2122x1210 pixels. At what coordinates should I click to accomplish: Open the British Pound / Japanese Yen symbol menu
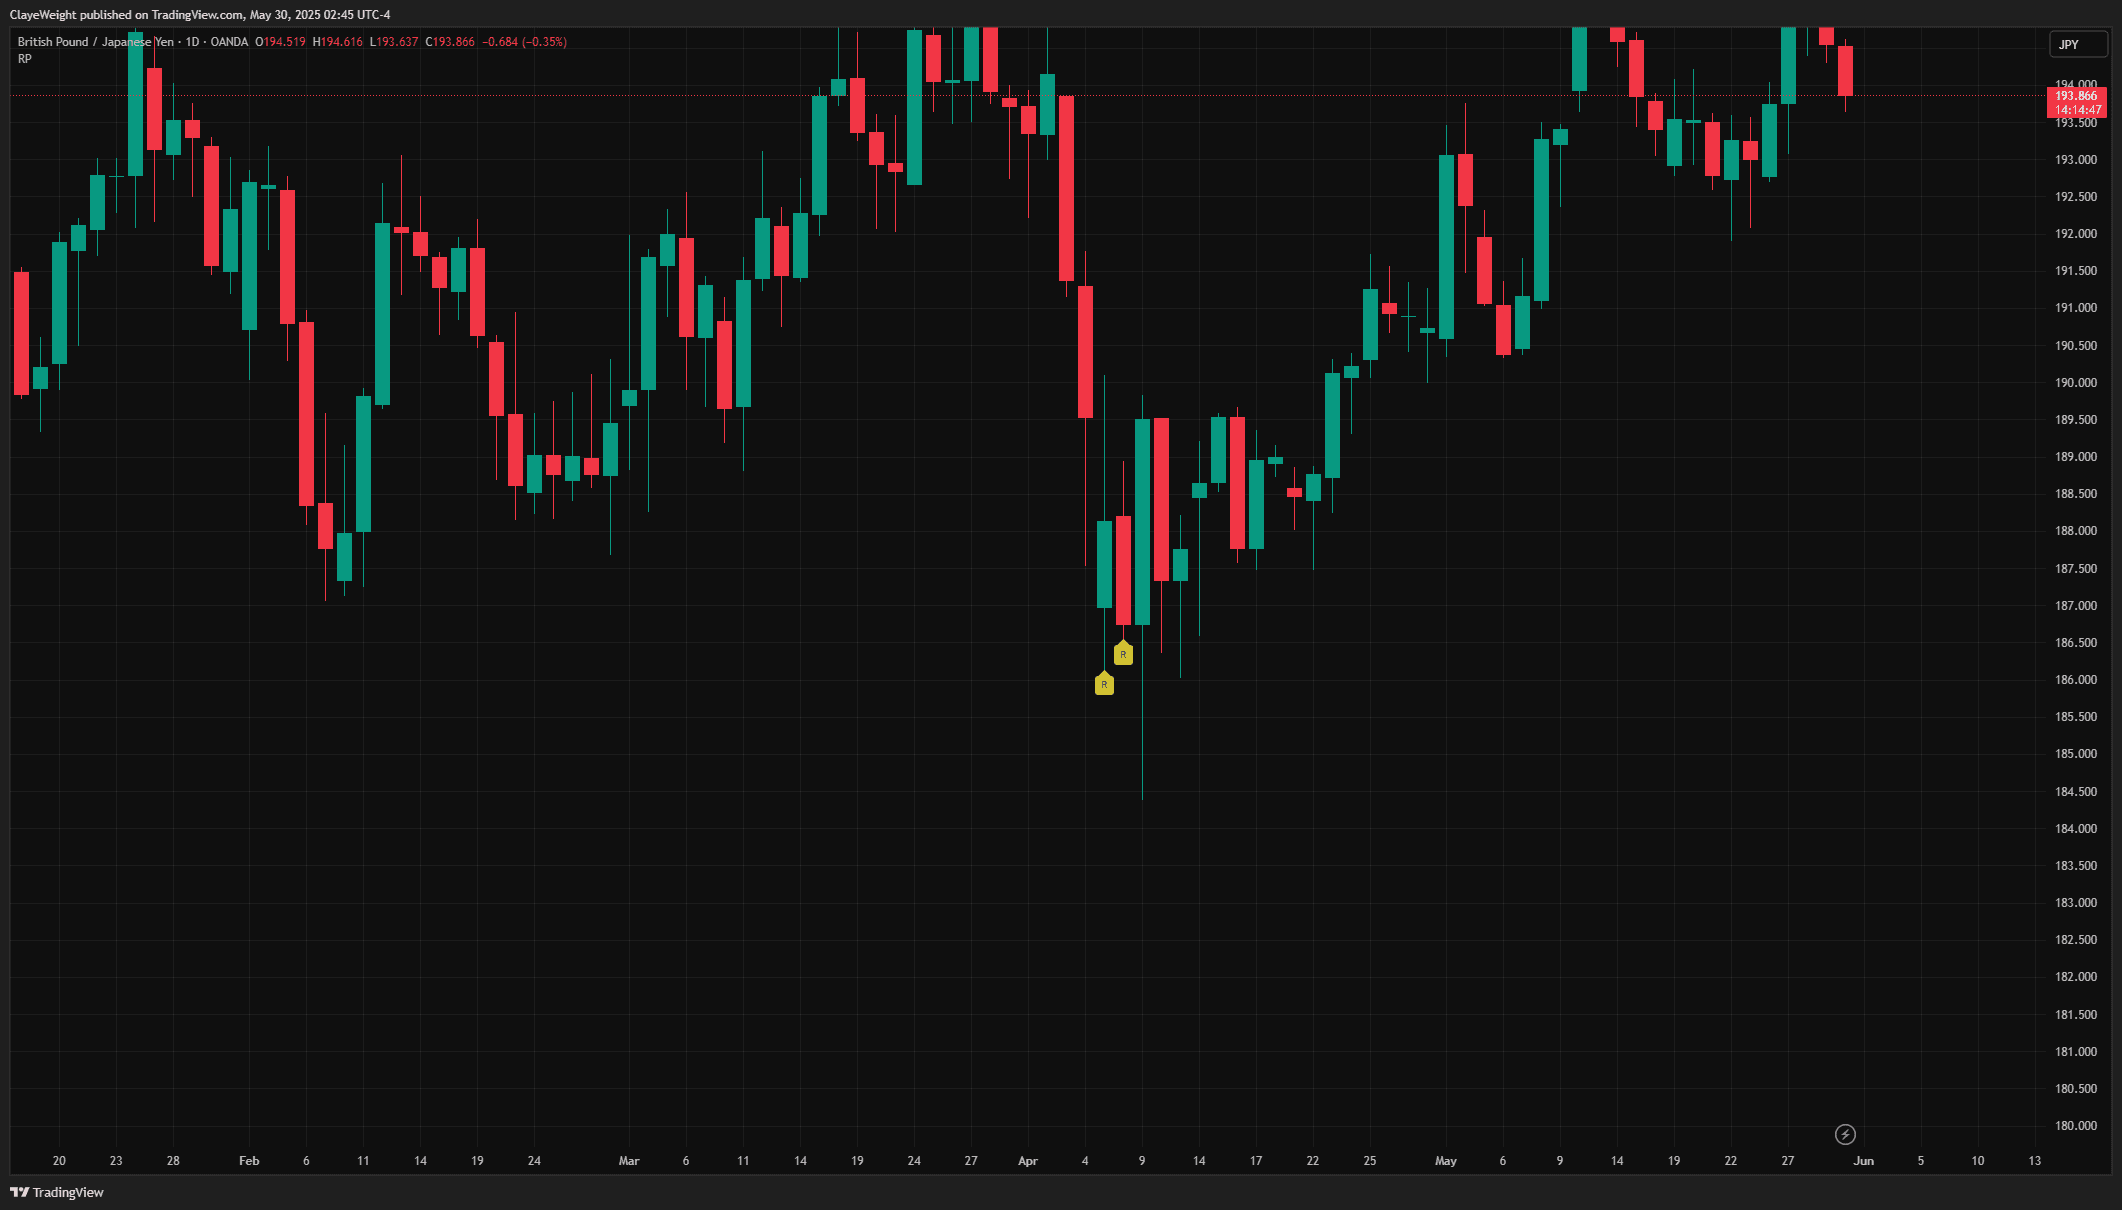[x=97, y=42]
